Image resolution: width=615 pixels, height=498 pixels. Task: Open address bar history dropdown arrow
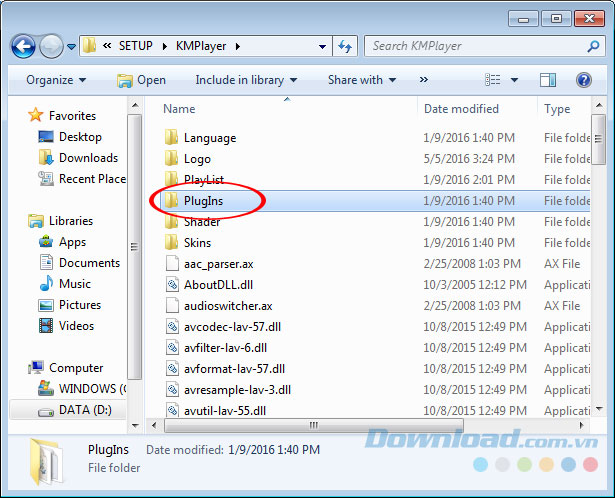(x=322, y=46)
